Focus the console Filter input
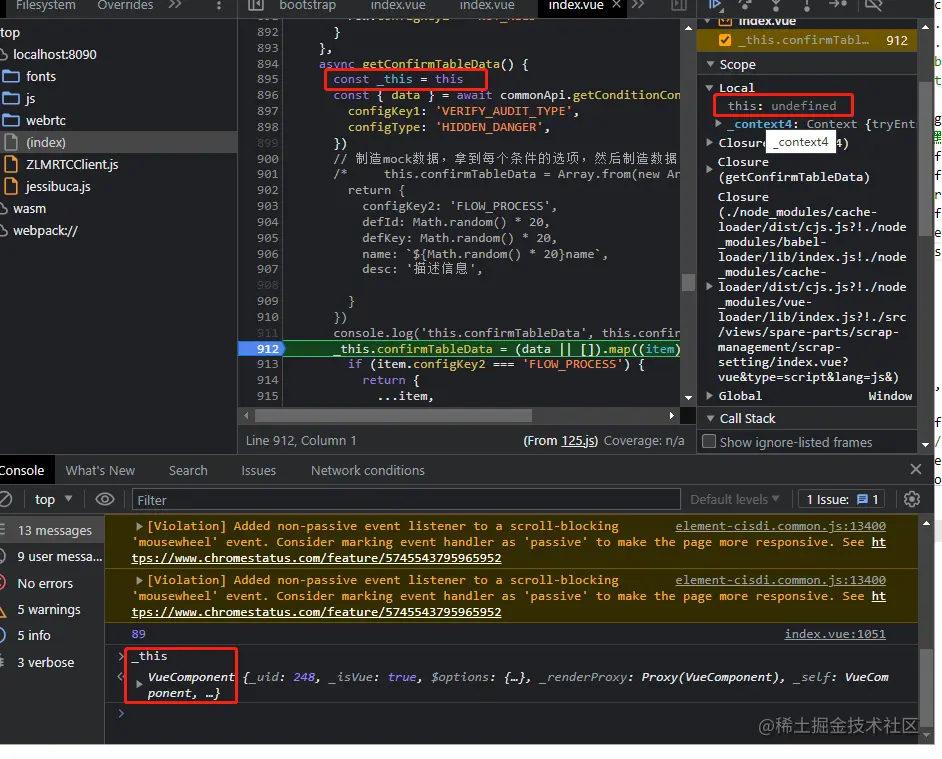942x759 pixels. (x=406, y=499)
